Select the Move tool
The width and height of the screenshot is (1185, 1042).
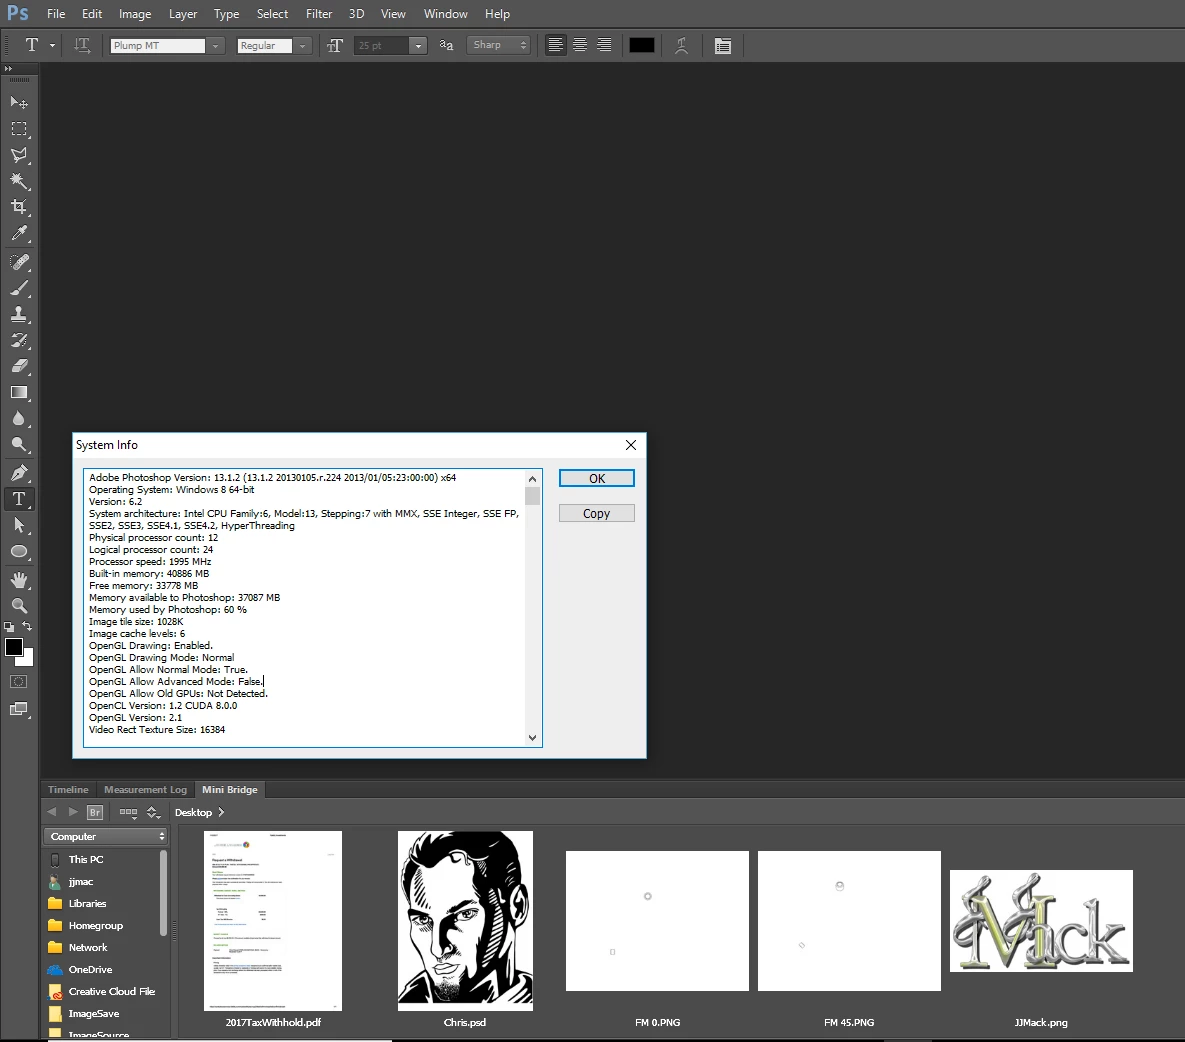pyautogui.click(x=19, y=102)
